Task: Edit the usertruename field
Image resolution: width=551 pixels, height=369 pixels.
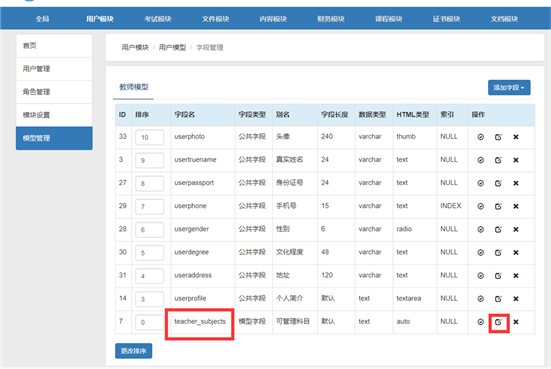Action: (x=498, y=160)
